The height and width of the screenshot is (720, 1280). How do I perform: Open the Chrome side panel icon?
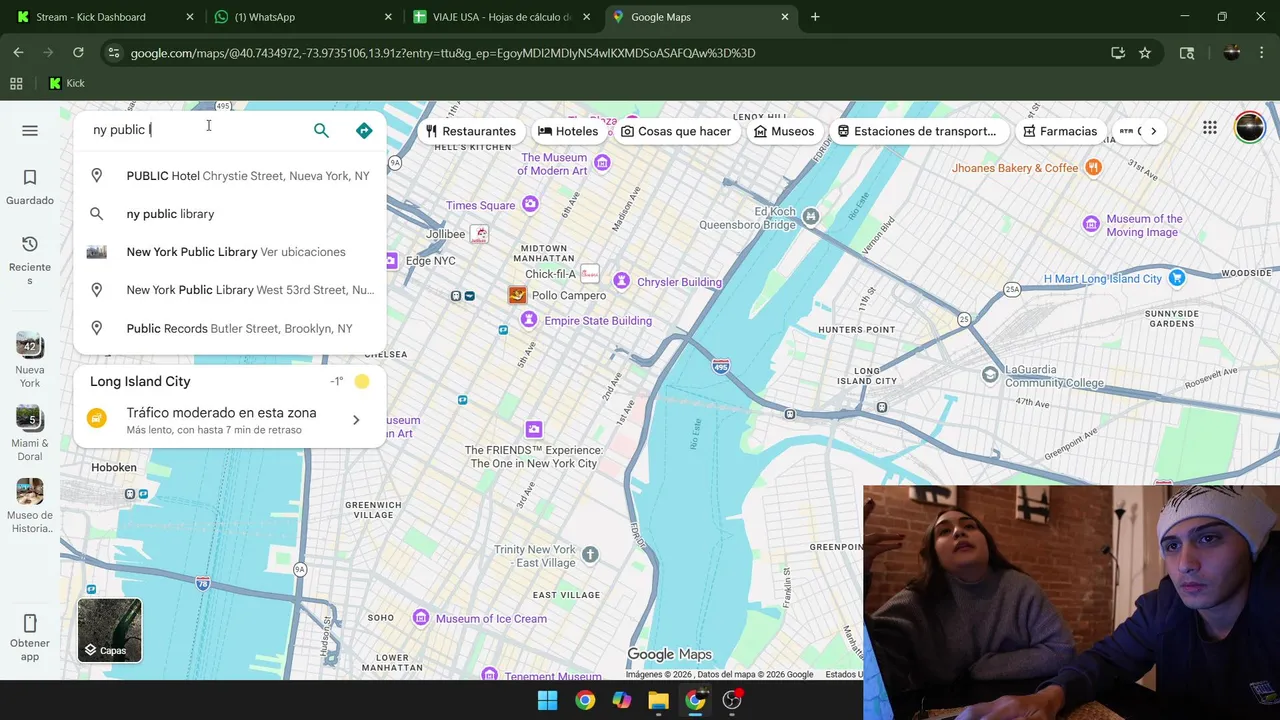[x=1187, y=53]
